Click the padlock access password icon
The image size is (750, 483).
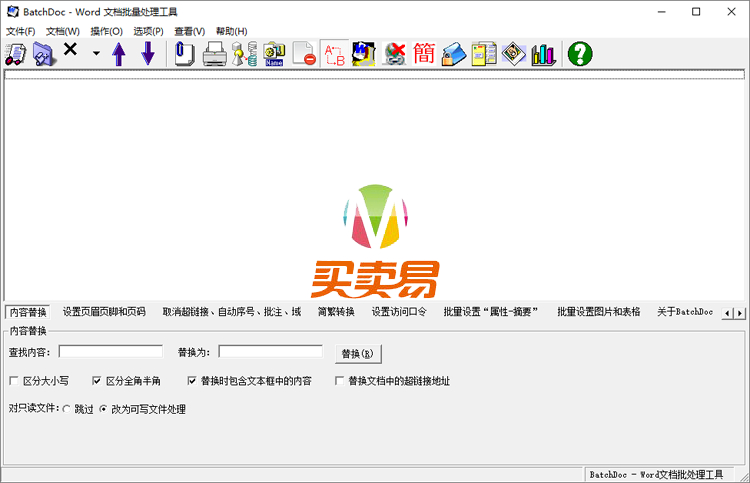pos(454,54)
